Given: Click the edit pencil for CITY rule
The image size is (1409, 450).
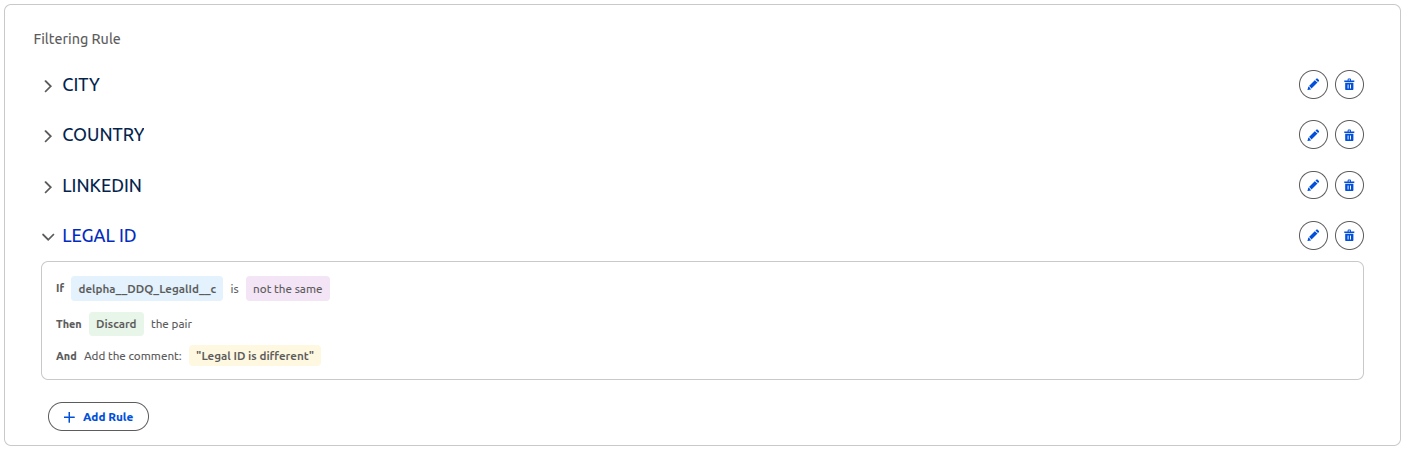Looking at the screenshot, I should [1313, 85].
